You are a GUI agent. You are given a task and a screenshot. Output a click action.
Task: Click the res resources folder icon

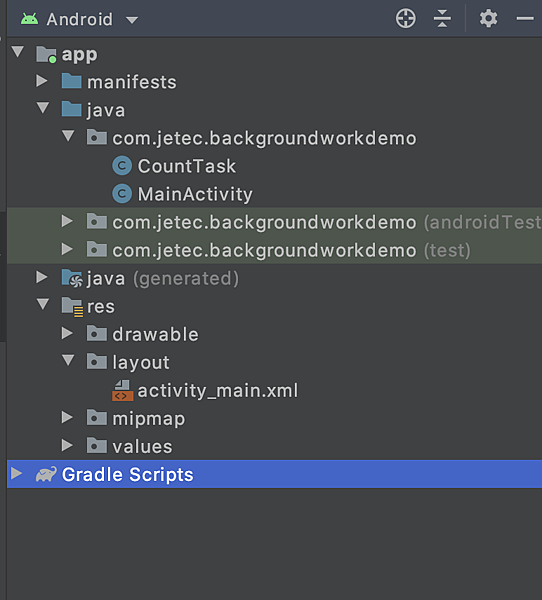coord(72,307)
